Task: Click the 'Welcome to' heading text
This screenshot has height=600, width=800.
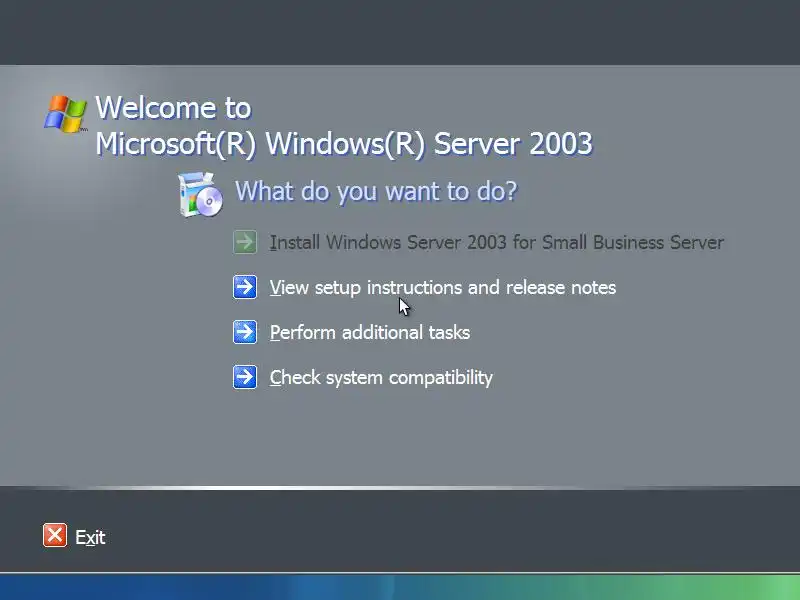Action: coord(173,108)
